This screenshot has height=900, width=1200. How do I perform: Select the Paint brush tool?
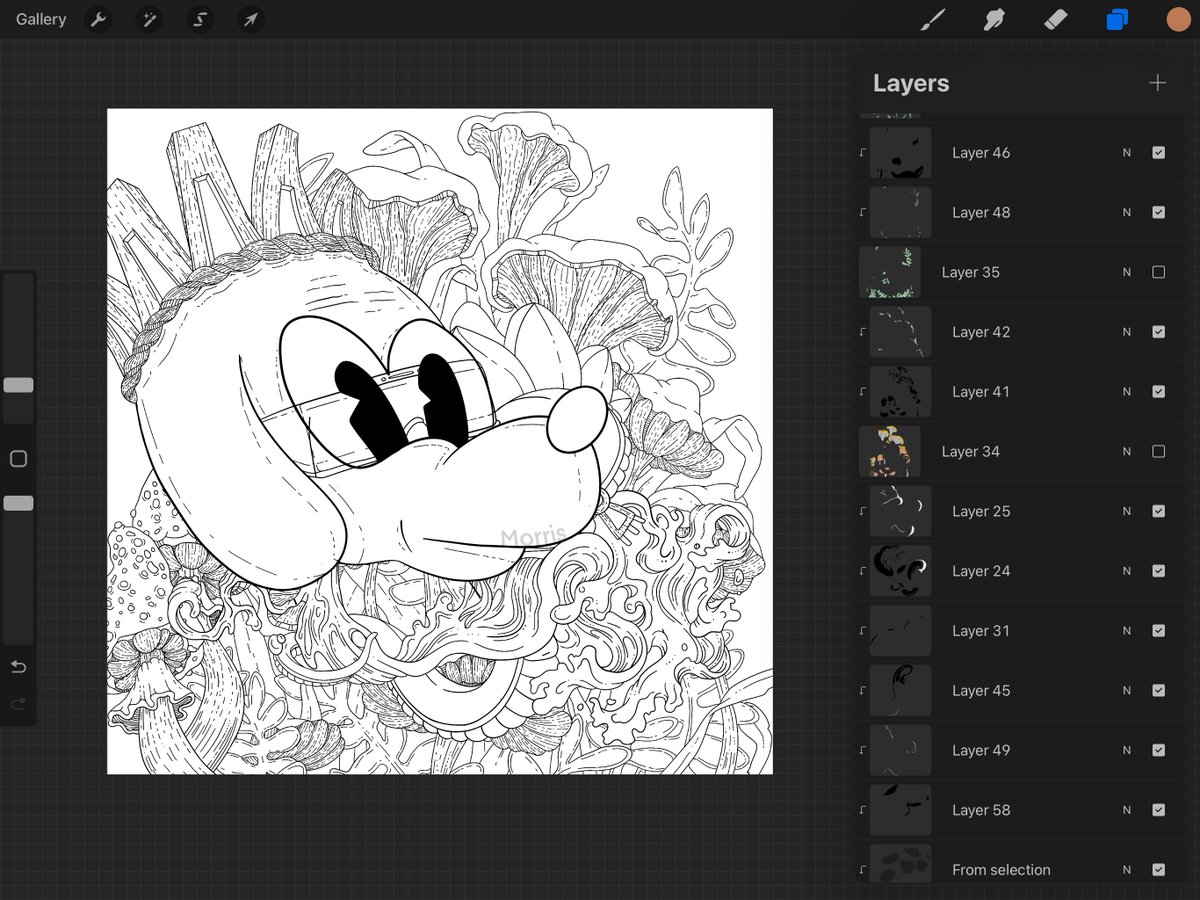click(x=933, y=19)
